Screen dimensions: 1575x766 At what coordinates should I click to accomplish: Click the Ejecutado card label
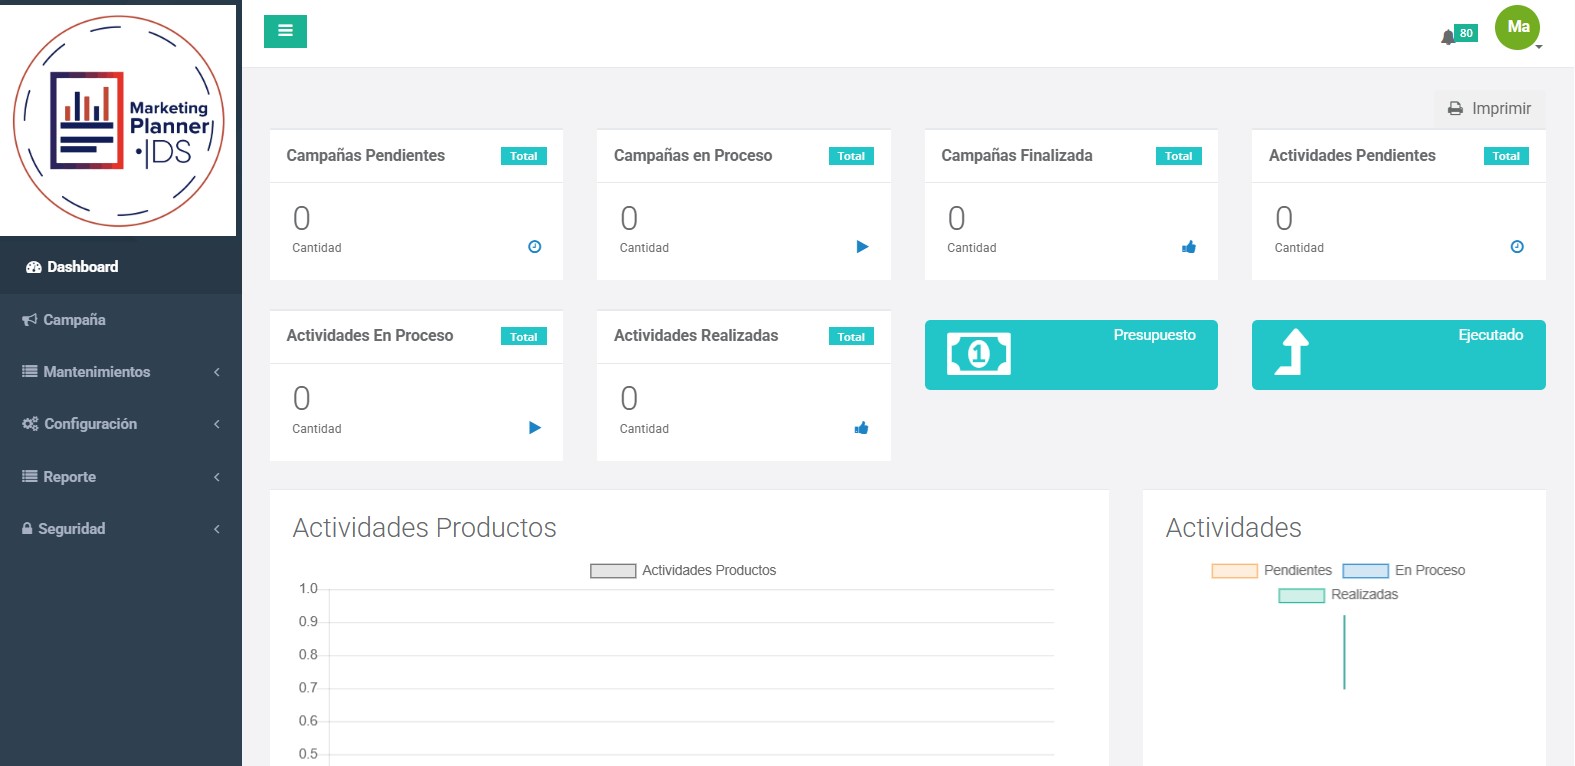click(1491, 335)
